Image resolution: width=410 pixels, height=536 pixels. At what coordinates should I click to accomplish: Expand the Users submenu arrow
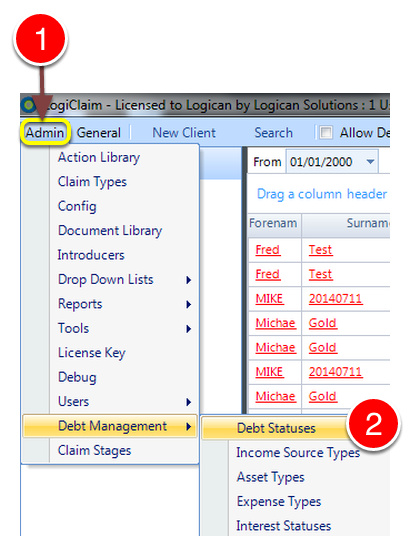pyautogui.click(x=188, y=402)
